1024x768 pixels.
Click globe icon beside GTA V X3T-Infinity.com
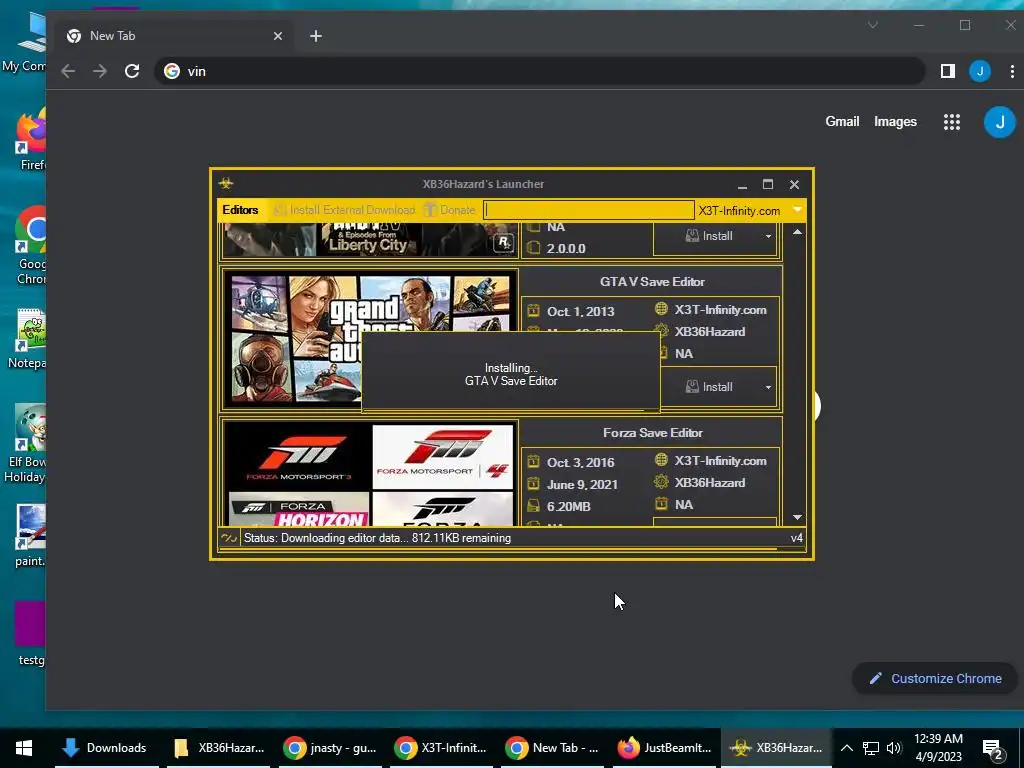[x=662, y=309]
